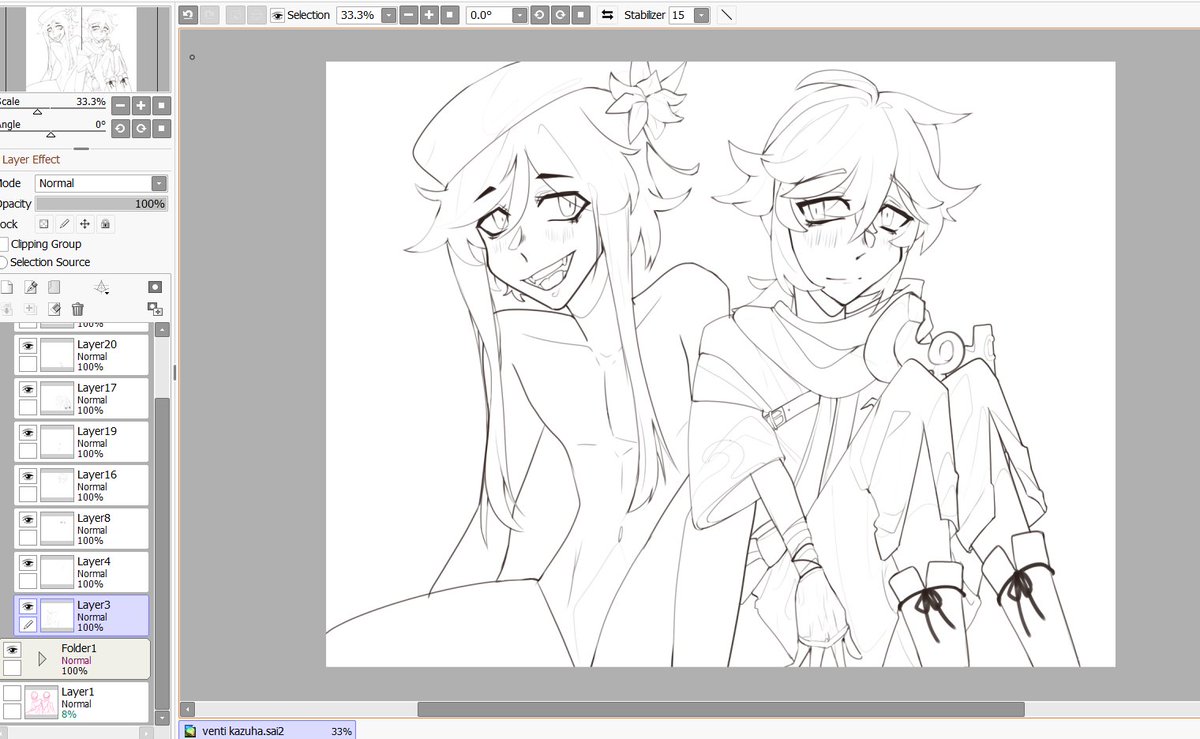Toggle lock all padlock icon

[x=106, y=225]
